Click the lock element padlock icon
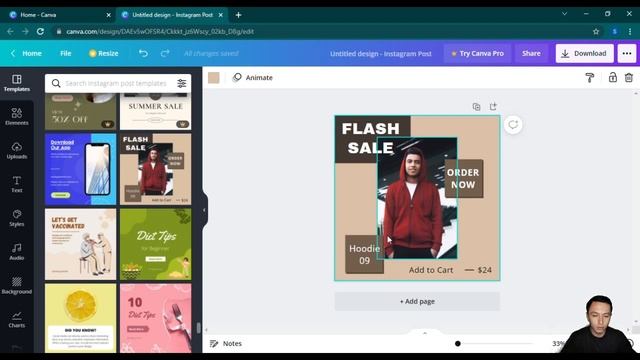 pos(613,78)
